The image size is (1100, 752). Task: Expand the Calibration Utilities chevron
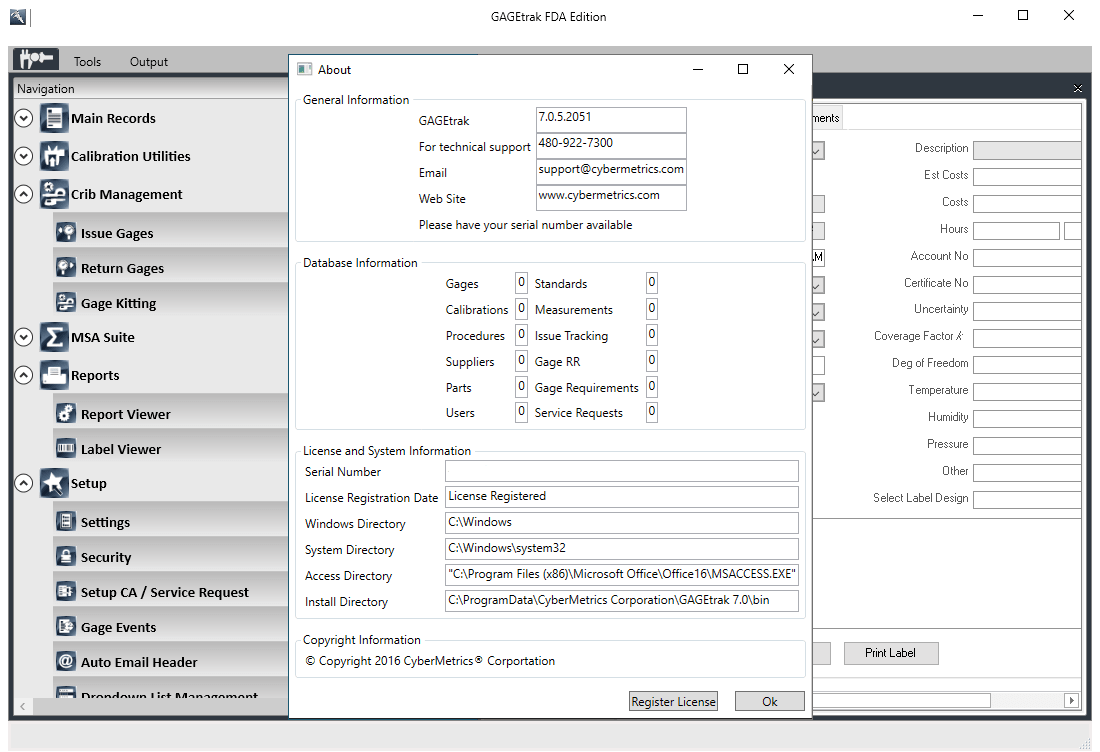[x=24, y=157]
